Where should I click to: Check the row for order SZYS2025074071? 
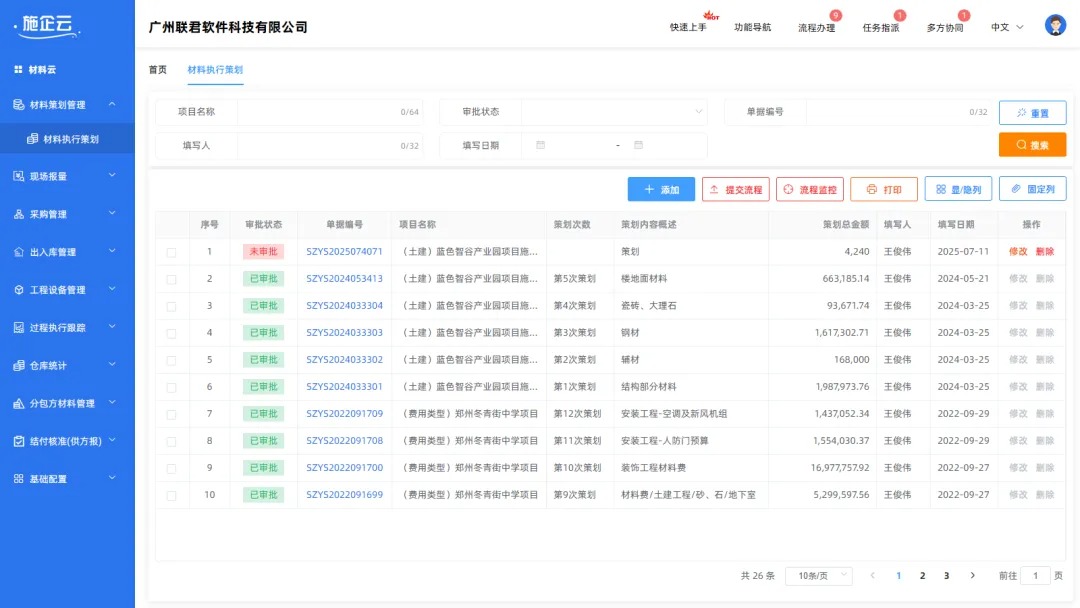pos(169,253)
